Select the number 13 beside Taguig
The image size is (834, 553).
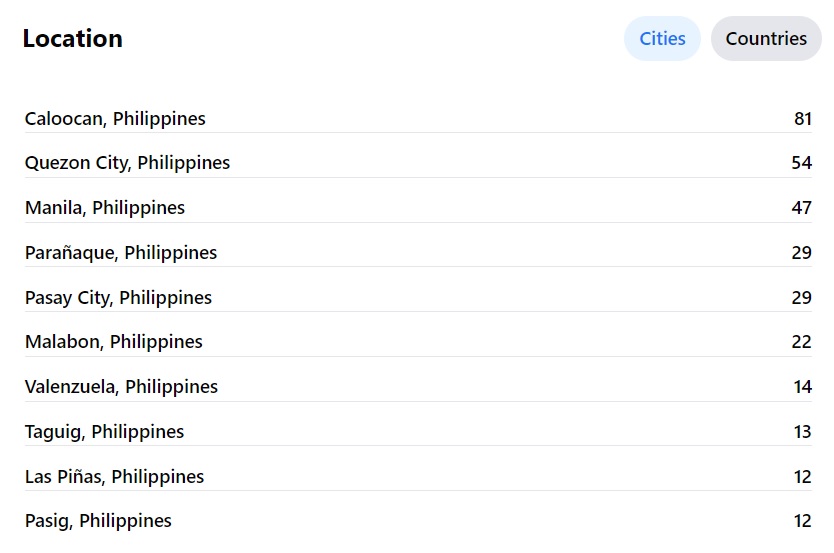coord(802,432)
